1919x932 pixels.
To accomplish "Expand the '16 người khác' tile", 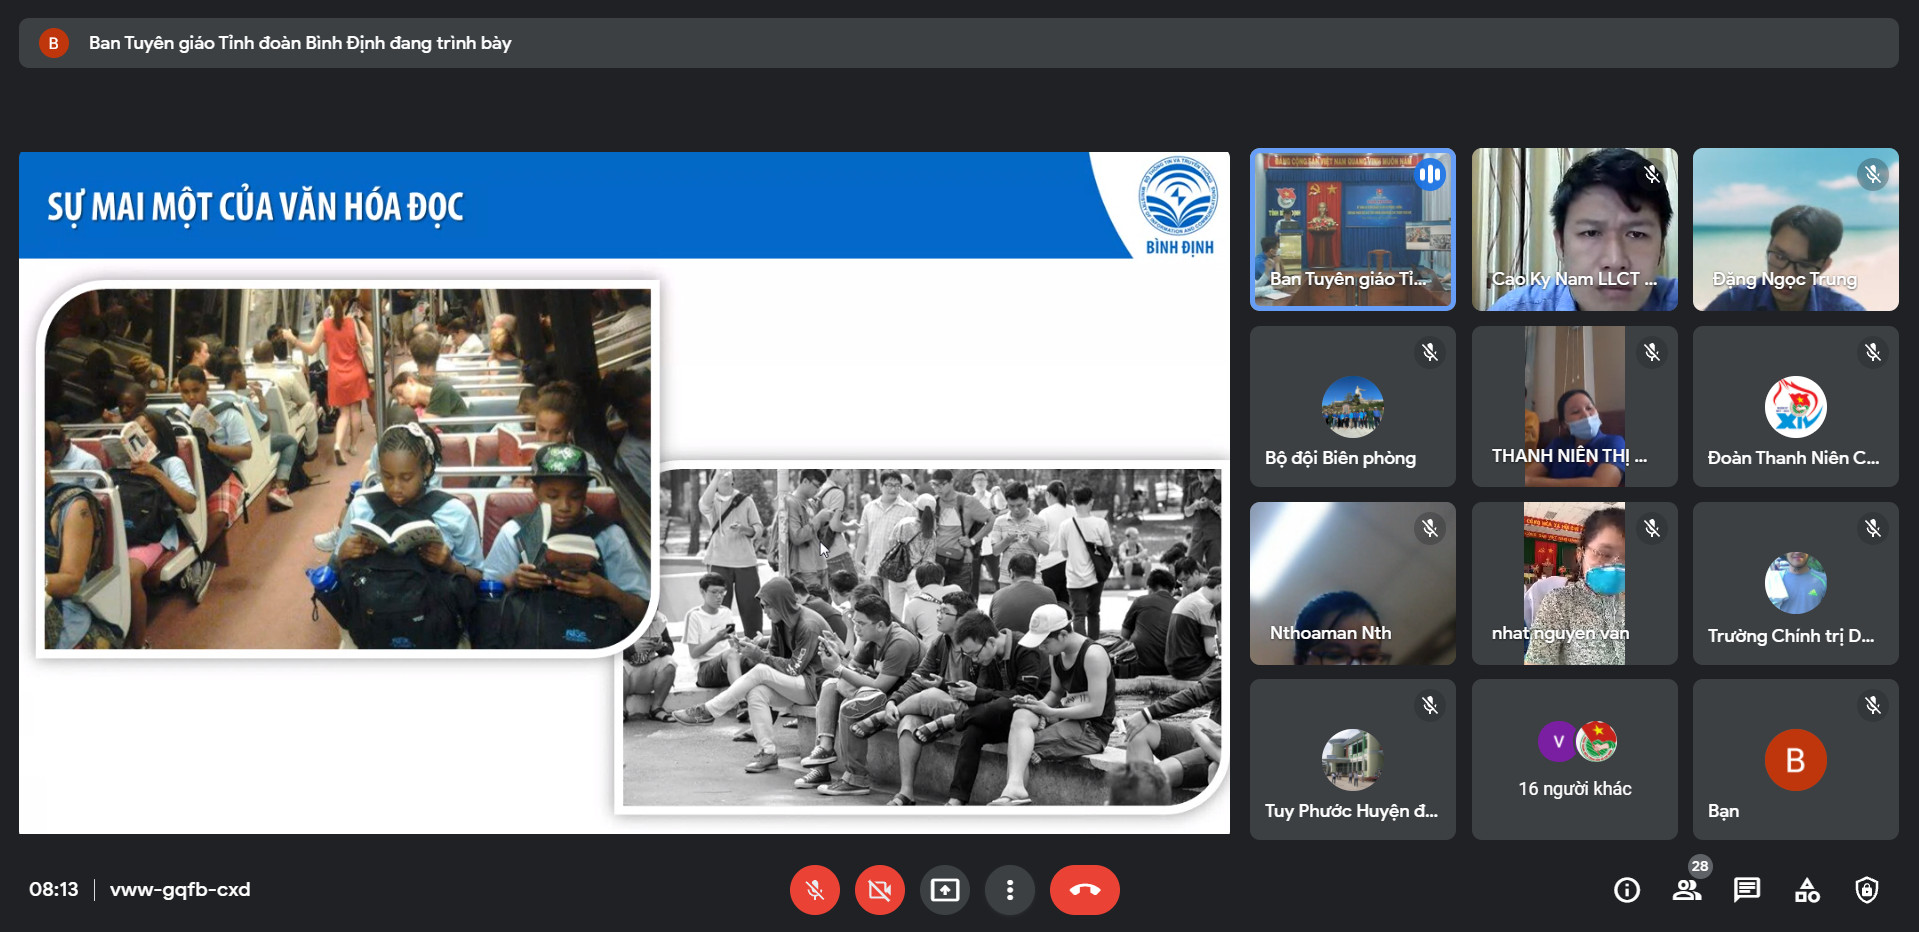I will (x=1574, y=760).
